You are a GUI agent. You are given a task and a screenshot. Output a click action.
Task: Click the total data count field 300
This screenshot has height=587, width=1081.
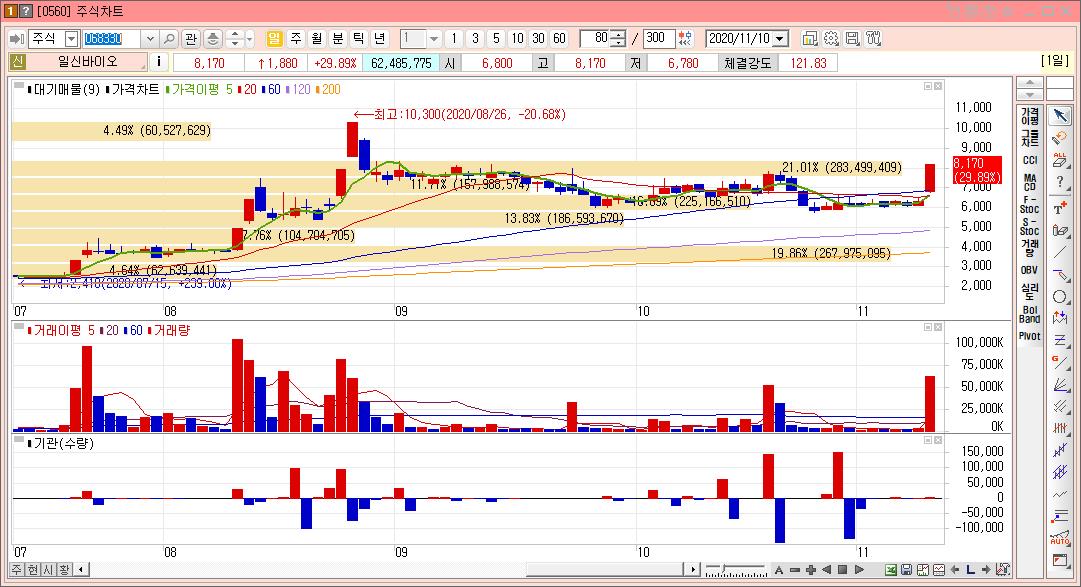(x=658, y=39)
